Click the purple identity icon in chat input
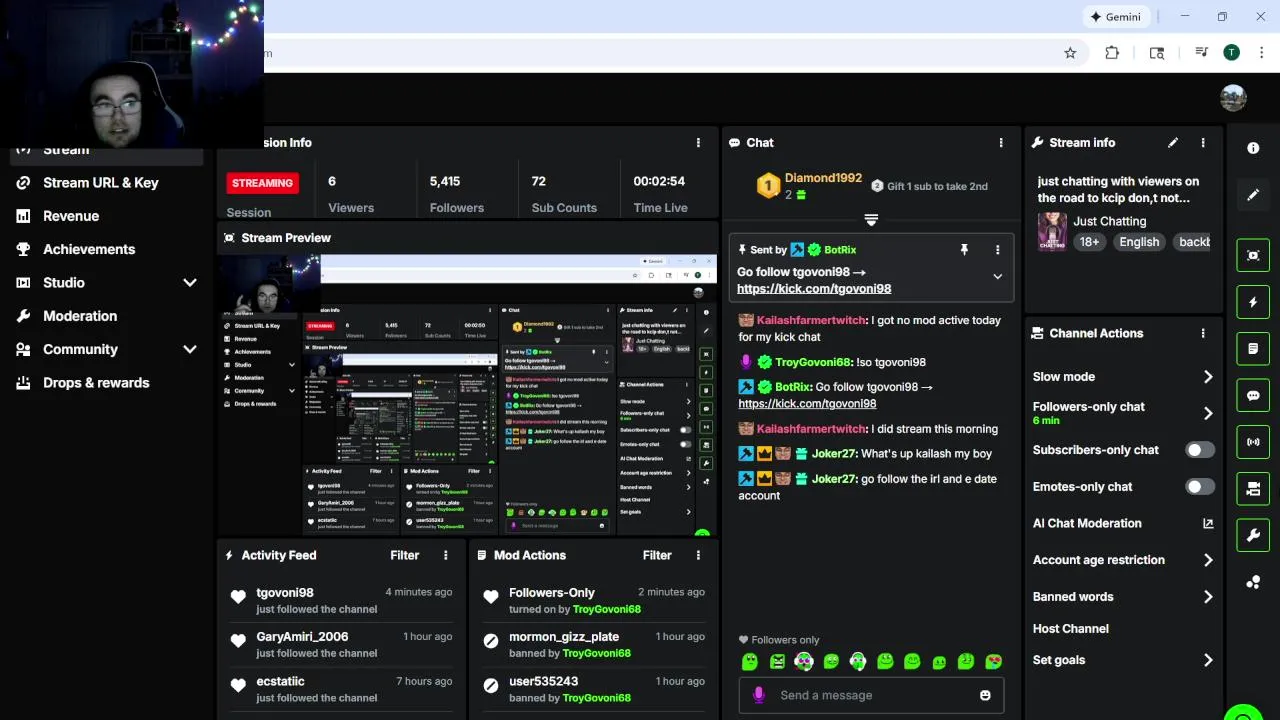This screenshot has height=720, width=1280. click(x=758, y=696)
